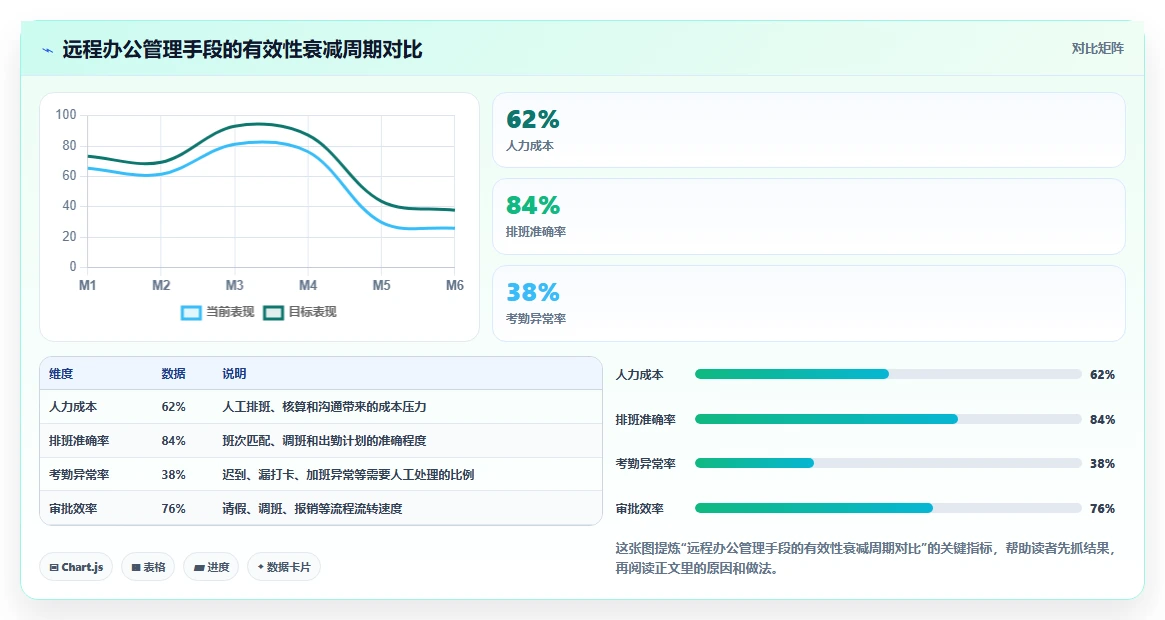Screen dimensions: 1165x620
Task: Select the 考勤异常率 table row cell
Action: coord(79,475)
